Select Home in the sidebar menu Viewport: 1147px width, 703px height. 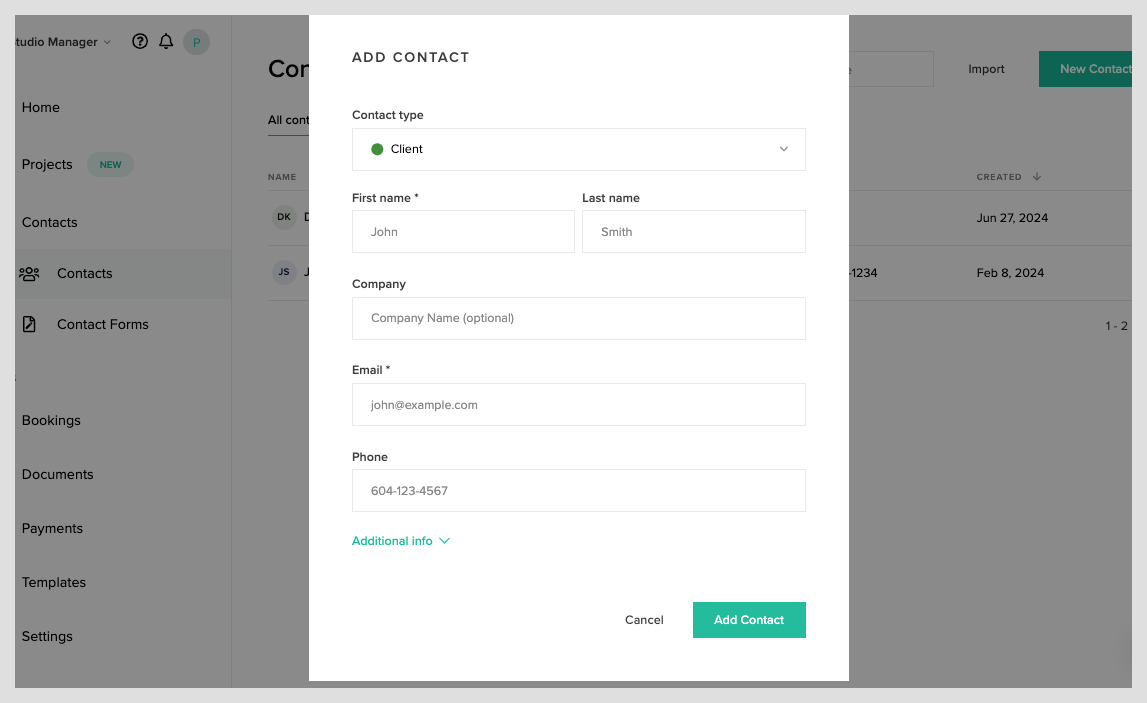tap(40, 107)
